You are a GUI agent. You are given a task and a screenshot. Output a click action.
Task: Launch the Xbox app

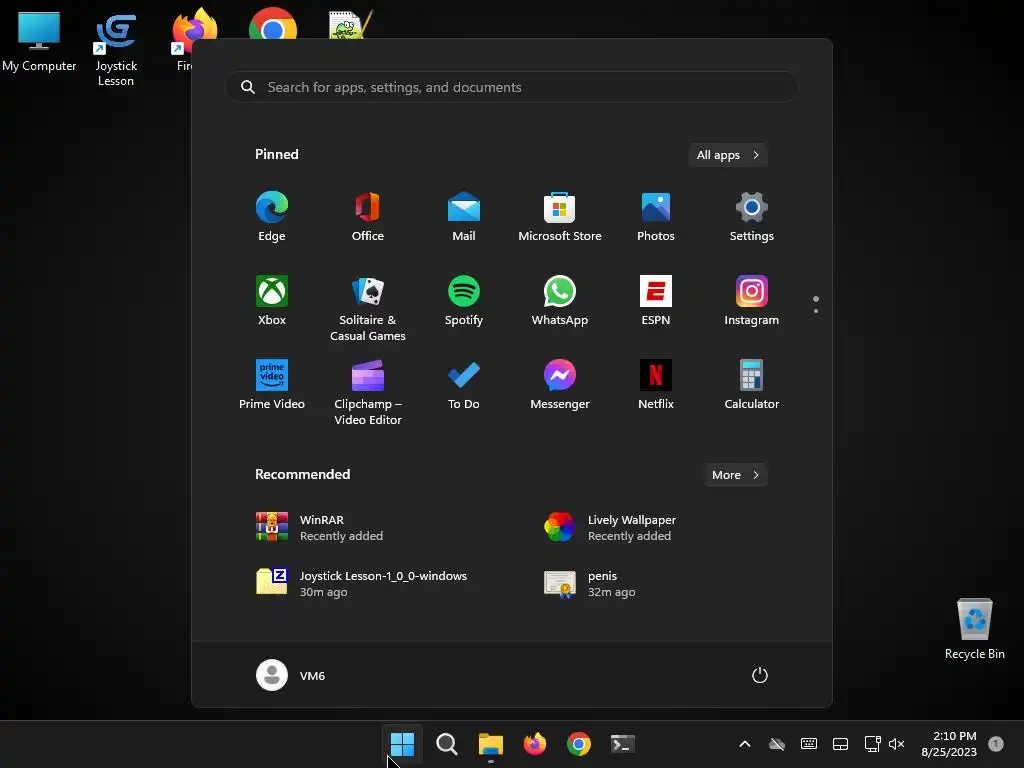coord(272,300)
